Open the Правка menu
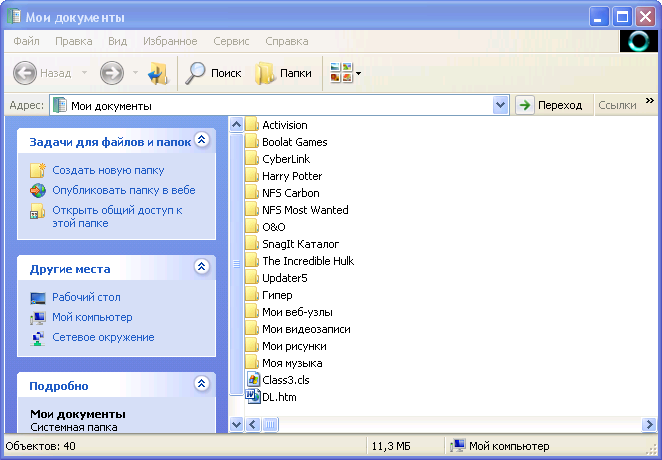 point(73,41)
